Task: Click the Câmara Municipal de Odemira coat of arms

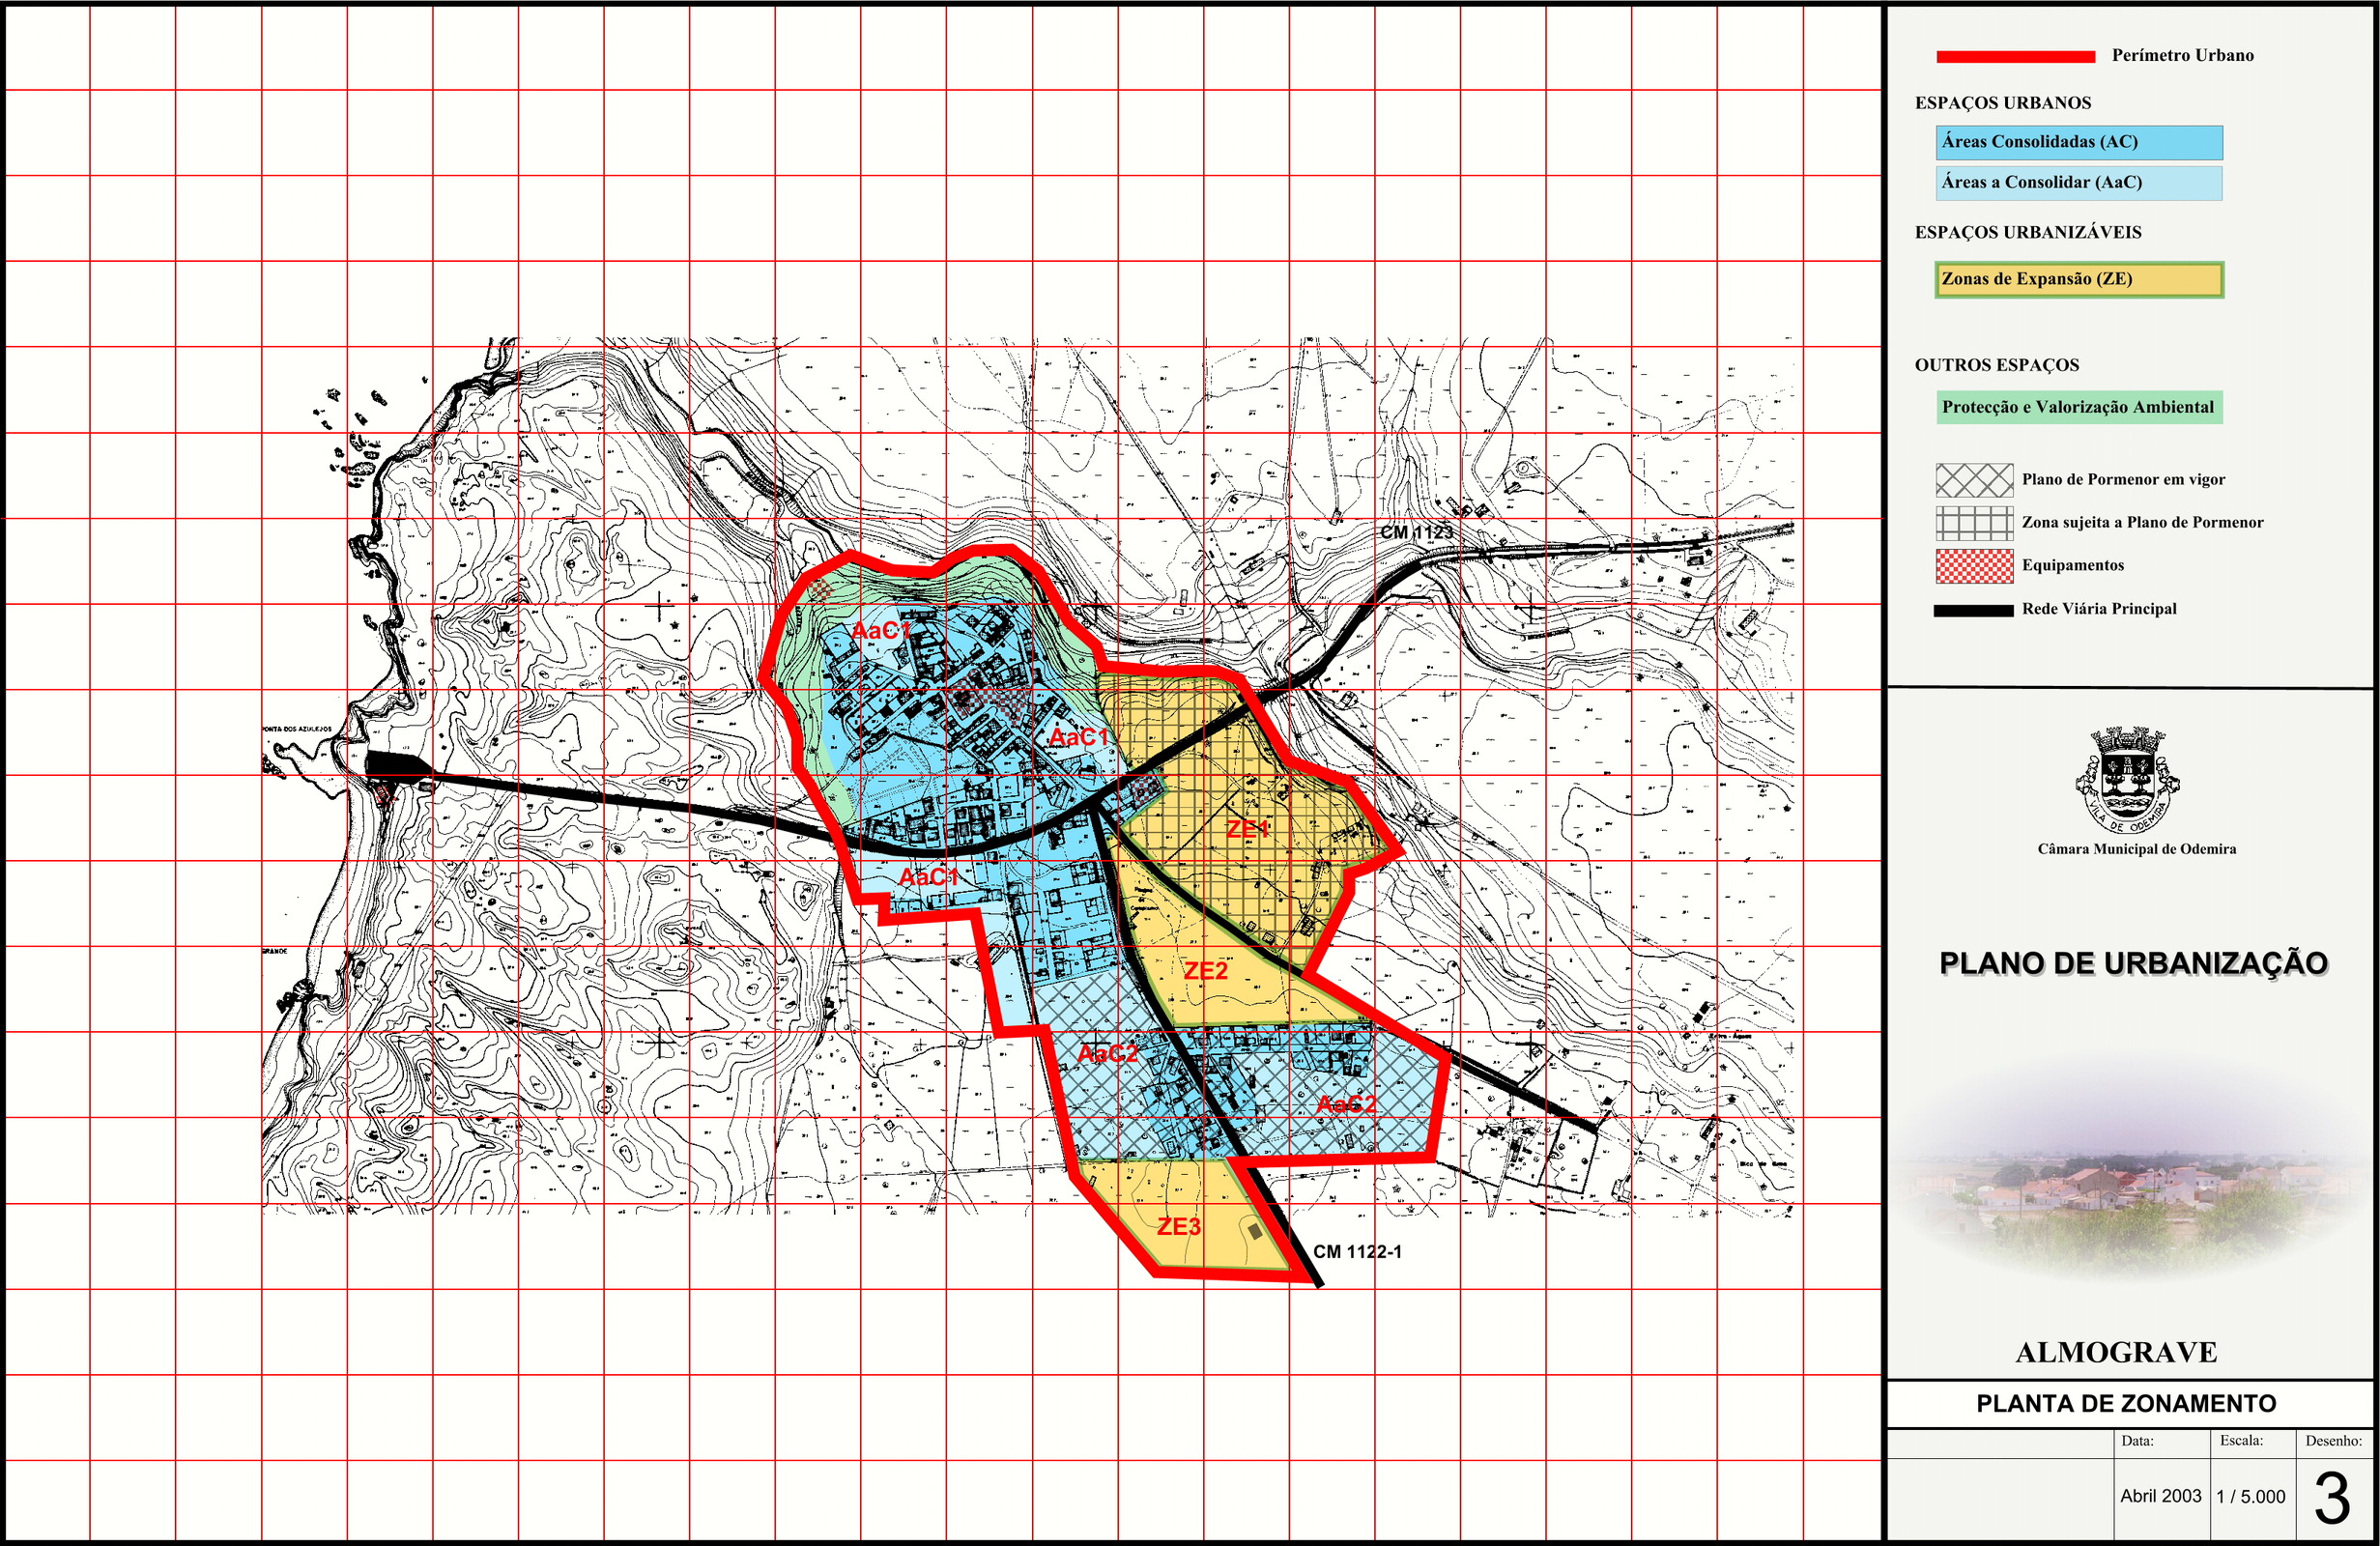Action: tap(2127, 779)
